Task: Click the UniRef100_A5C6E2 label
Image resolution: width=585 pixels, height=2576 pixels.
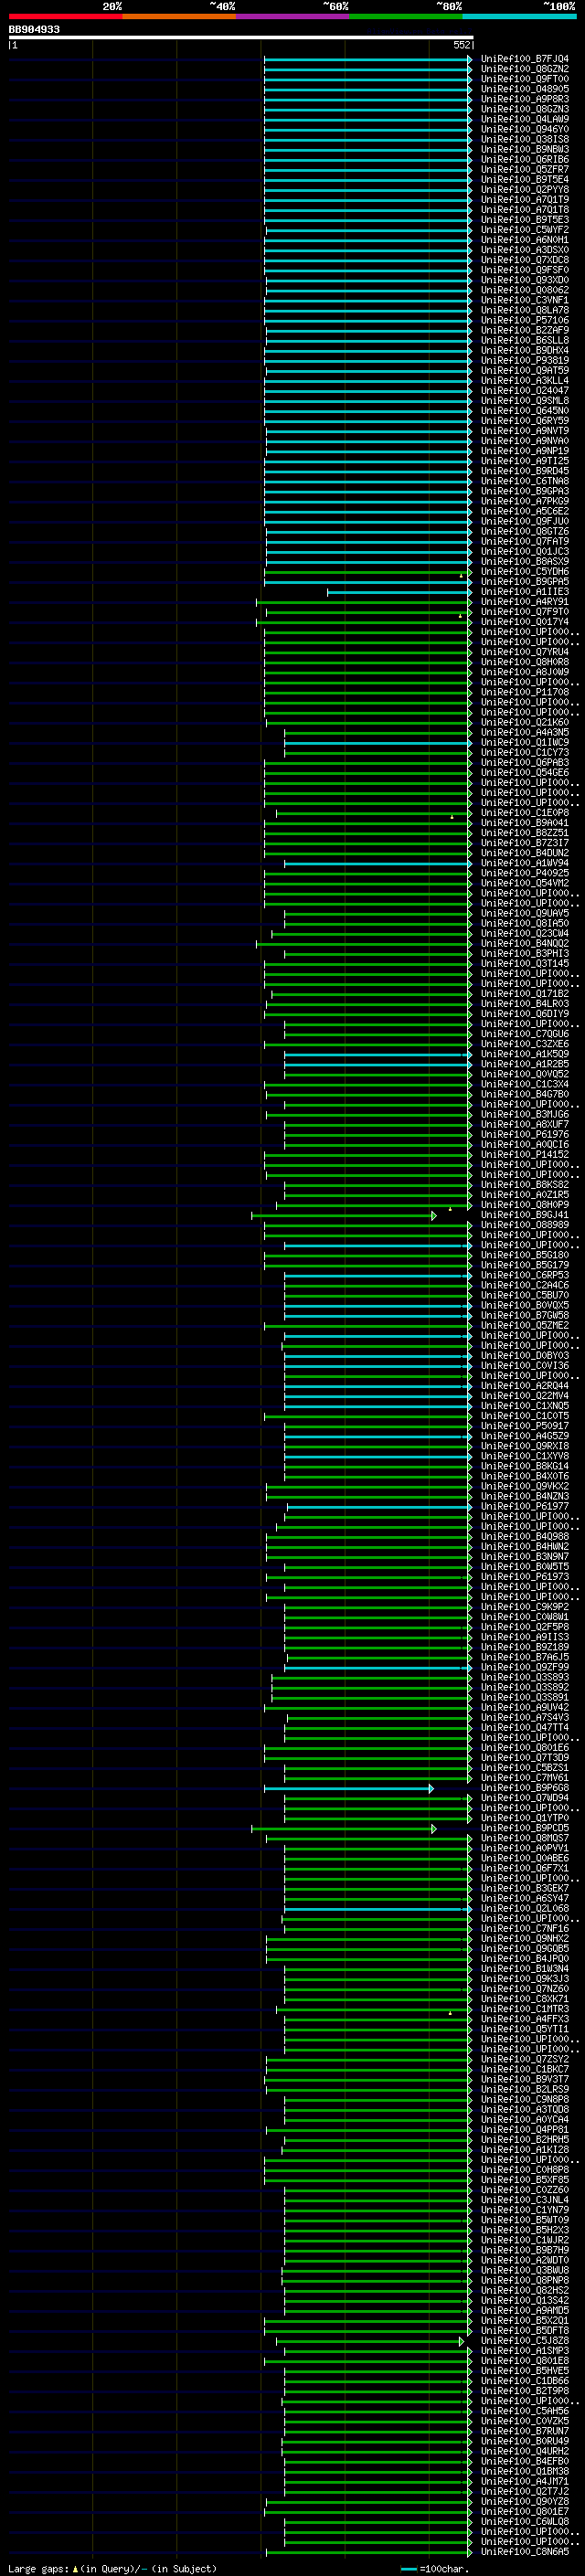Action: (x=525, y=511)
